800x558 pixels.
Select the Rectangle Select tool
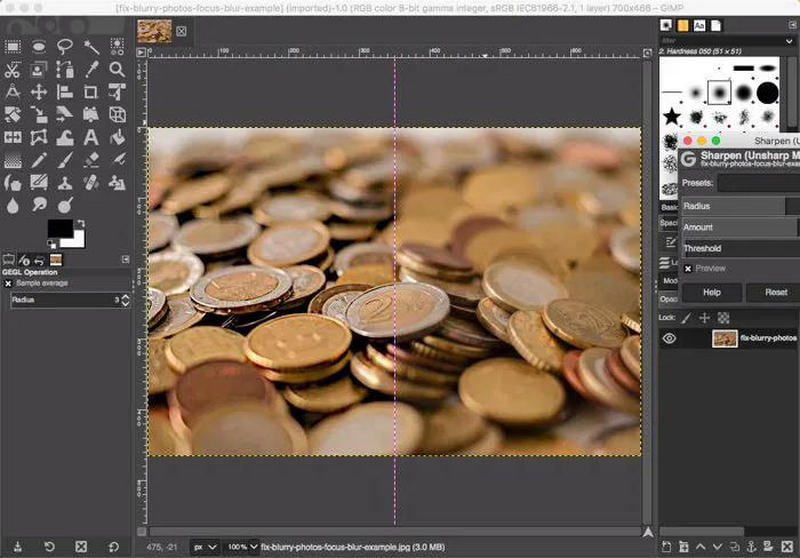pos(13,47)
